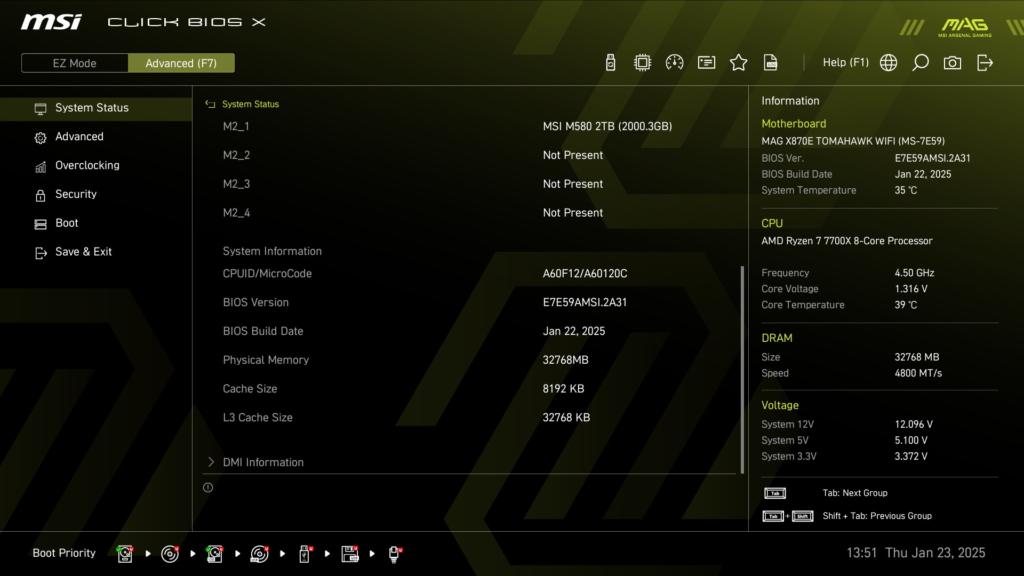Viewport: 1024px width, 576px height.
Task: Click the Shift + Tab: Previous Group hint
Action: coord(877,516)
